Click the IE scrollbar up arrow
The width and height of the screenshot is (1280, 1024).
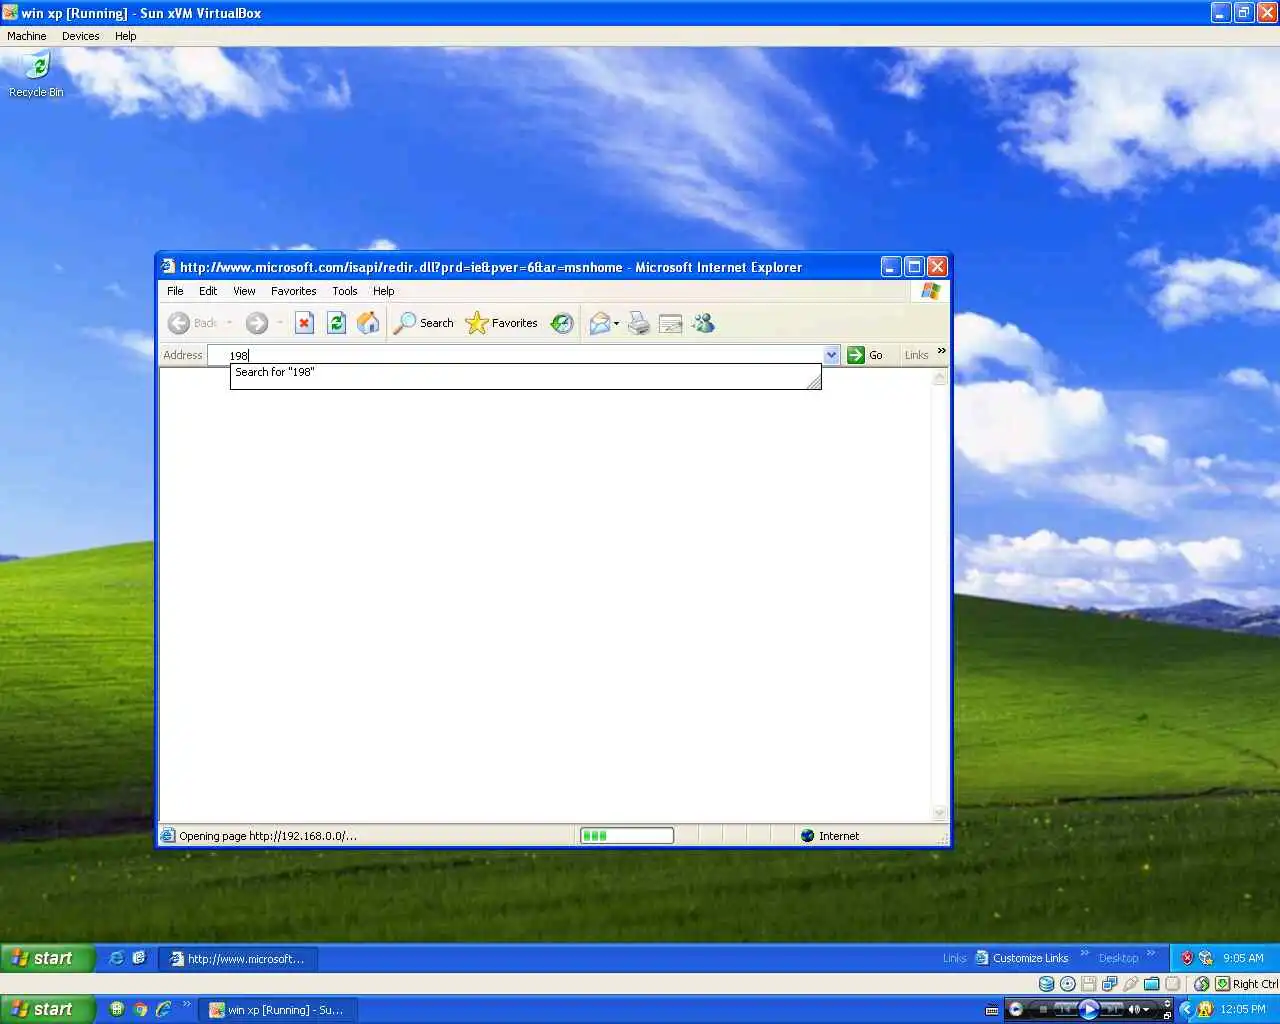[939, 377]
